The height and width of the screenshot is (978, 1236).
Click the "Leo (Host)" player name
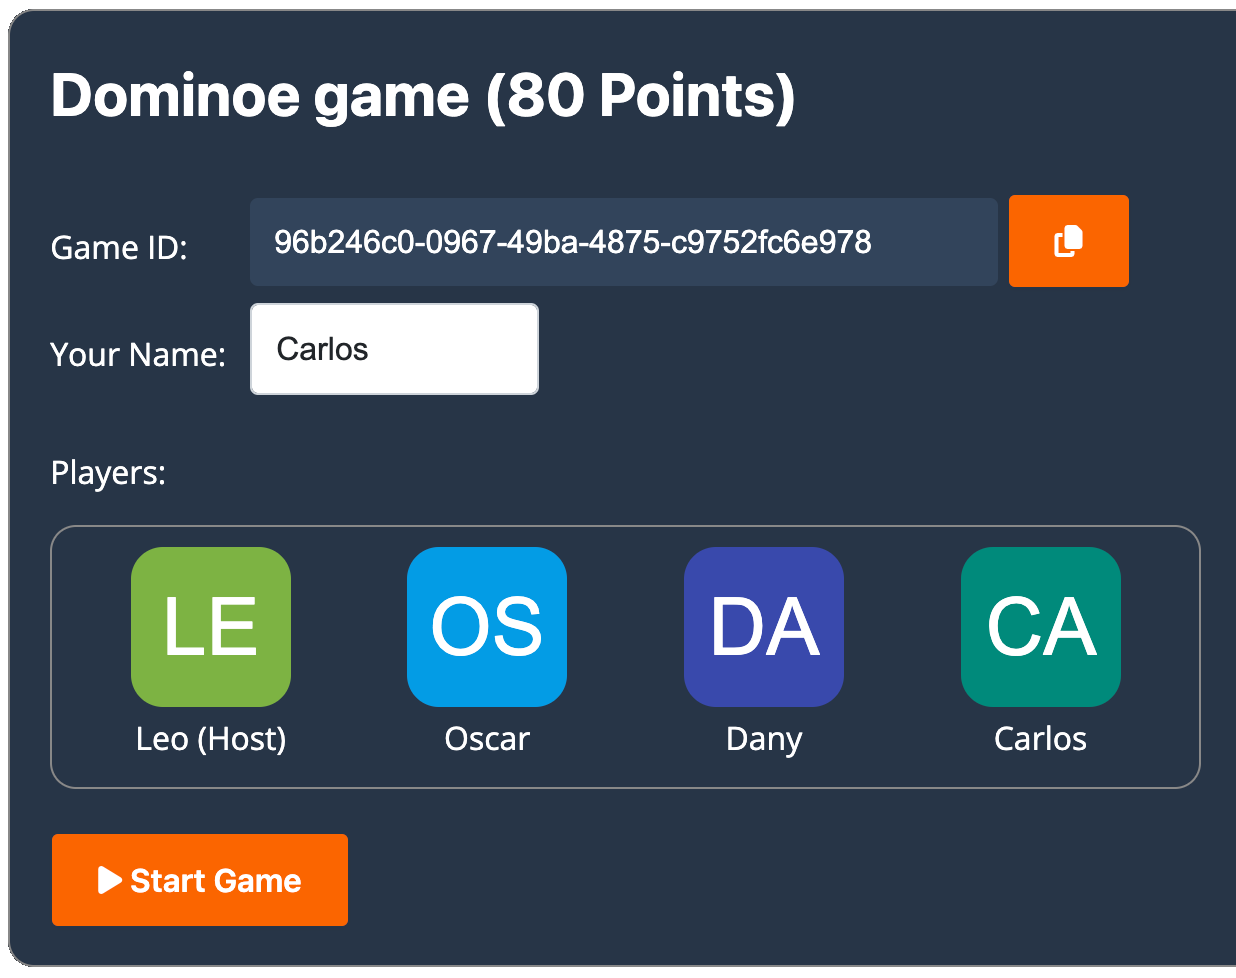coord(211,739)
